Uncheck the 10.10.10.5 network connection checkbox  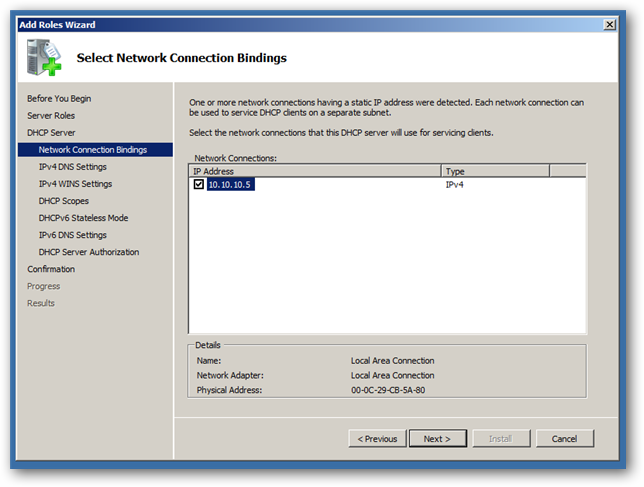tap(199, 184)
